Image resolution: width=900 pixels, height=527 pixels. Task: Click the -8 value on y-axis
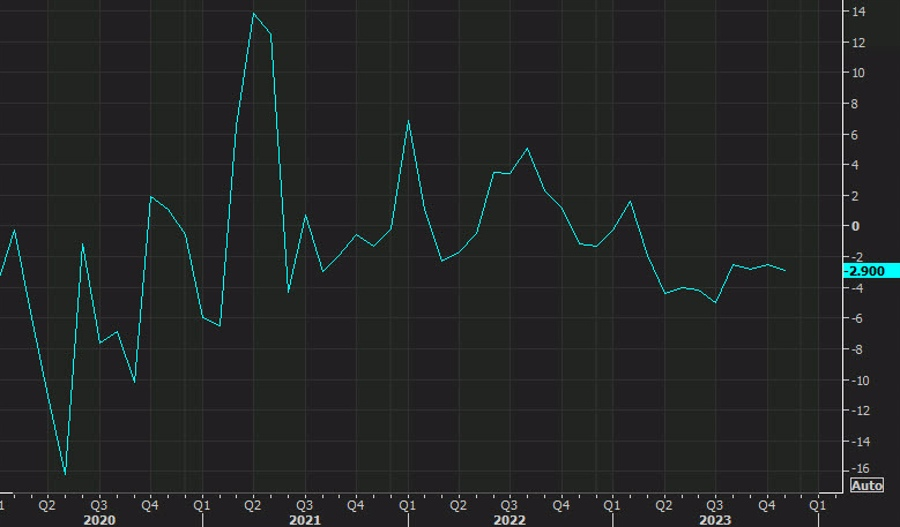coord(857,350)
